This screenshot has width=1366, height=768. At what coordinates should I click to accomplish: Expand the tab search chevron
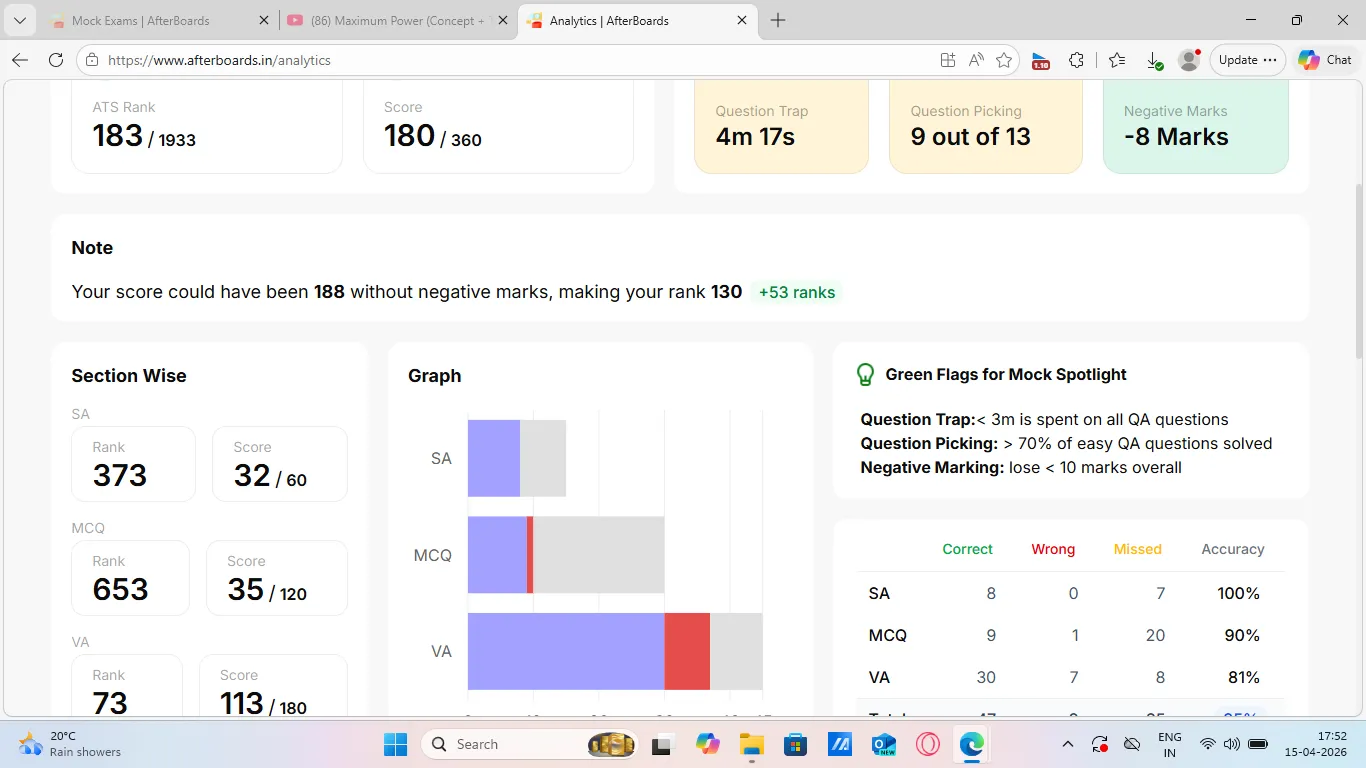click(19, 20)
